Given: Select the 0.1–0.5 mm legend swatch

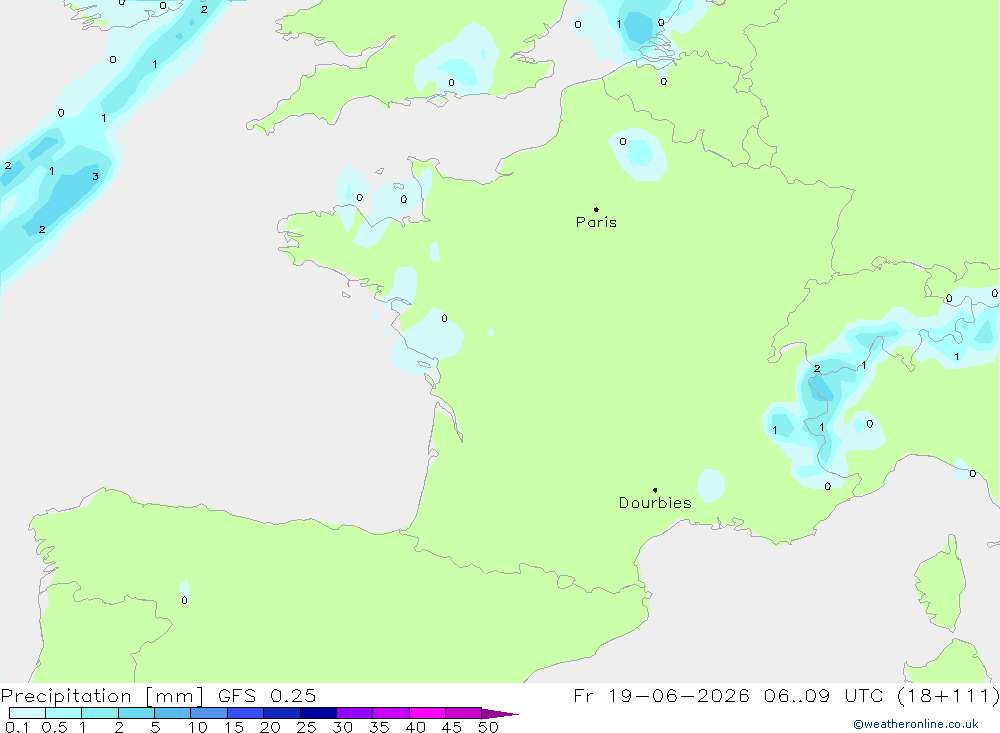Looking at the screenshot, I should [27, 713].
